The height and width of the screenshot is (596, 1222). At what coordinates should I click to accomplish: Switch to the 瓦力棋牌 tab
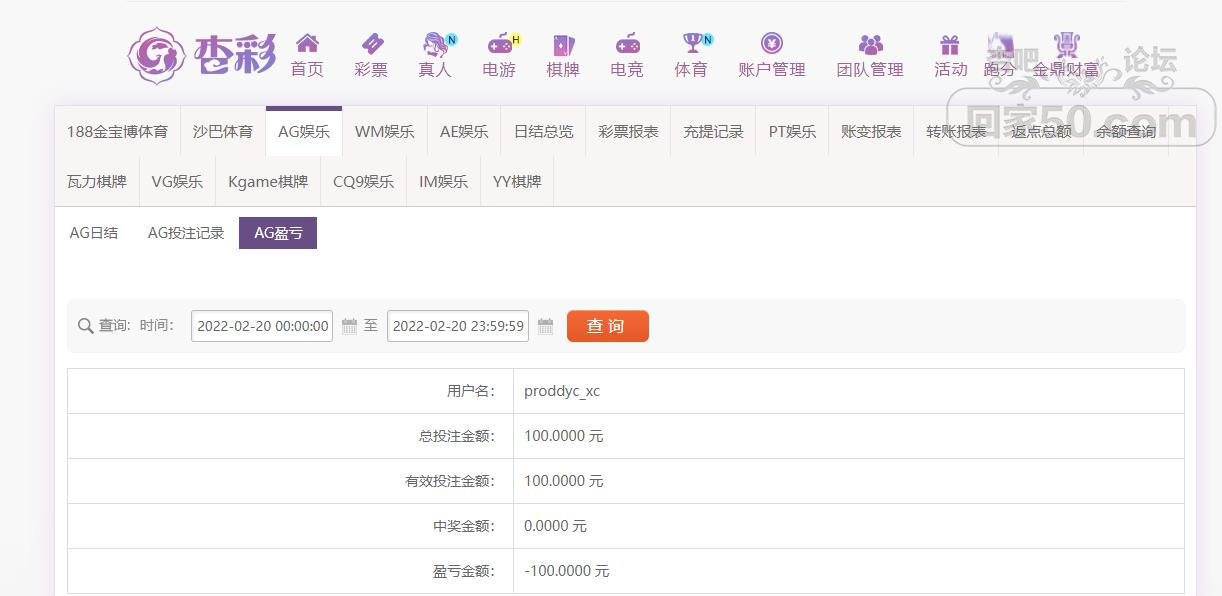click(x=97, y=181)
